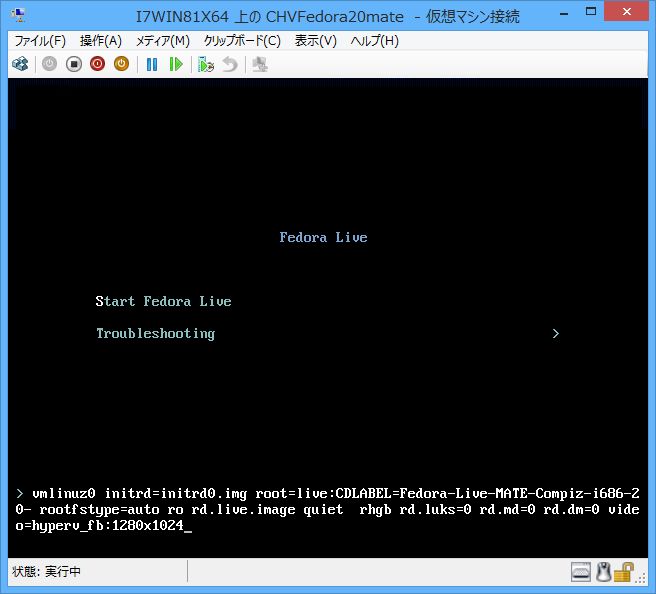This screenshot has height=594, width=656.
Task: Click the Fedora Live heading text
Action: click(323, 237)
